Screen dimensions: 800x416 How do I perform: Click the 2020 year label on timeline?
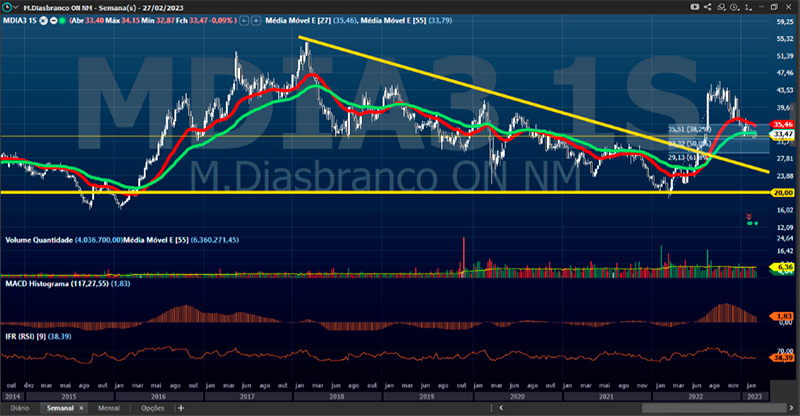point(517,397)
